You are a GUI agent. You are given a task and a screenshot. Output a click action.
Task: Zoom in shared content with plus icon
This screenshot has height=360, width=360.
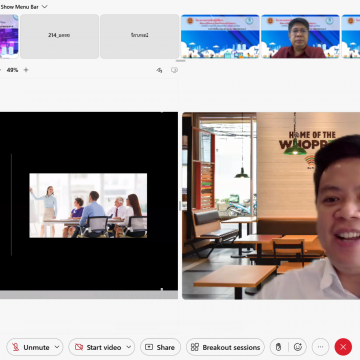(x=26, y=70)
